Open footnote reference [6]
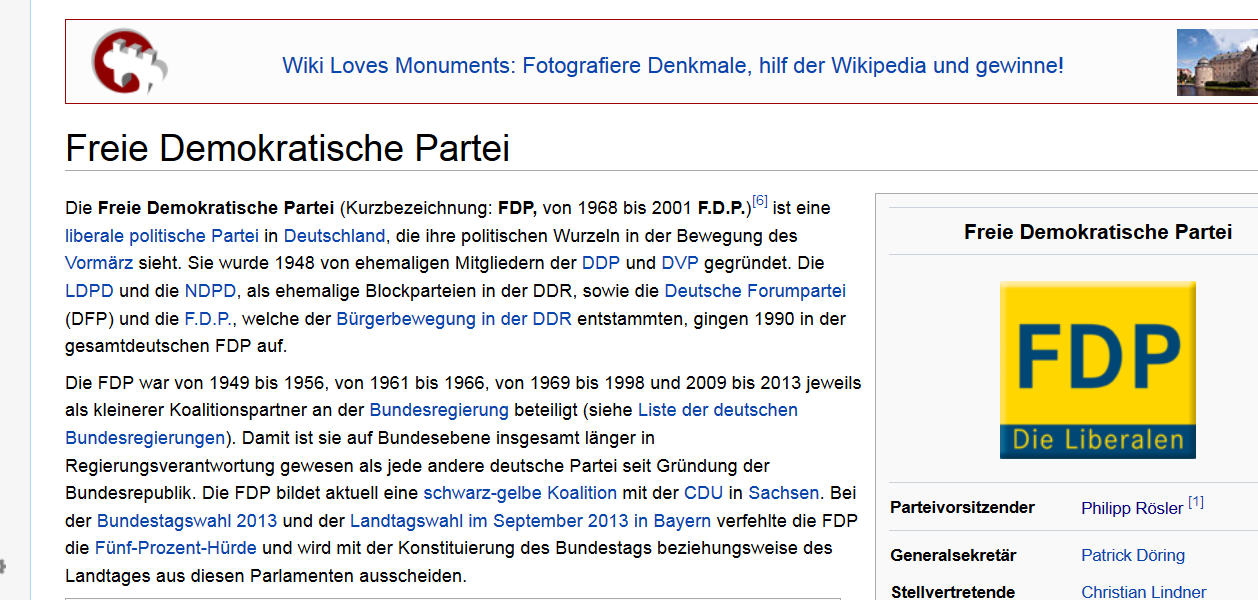The height and width of the screenshot is (600, 1258). point(760,202)
